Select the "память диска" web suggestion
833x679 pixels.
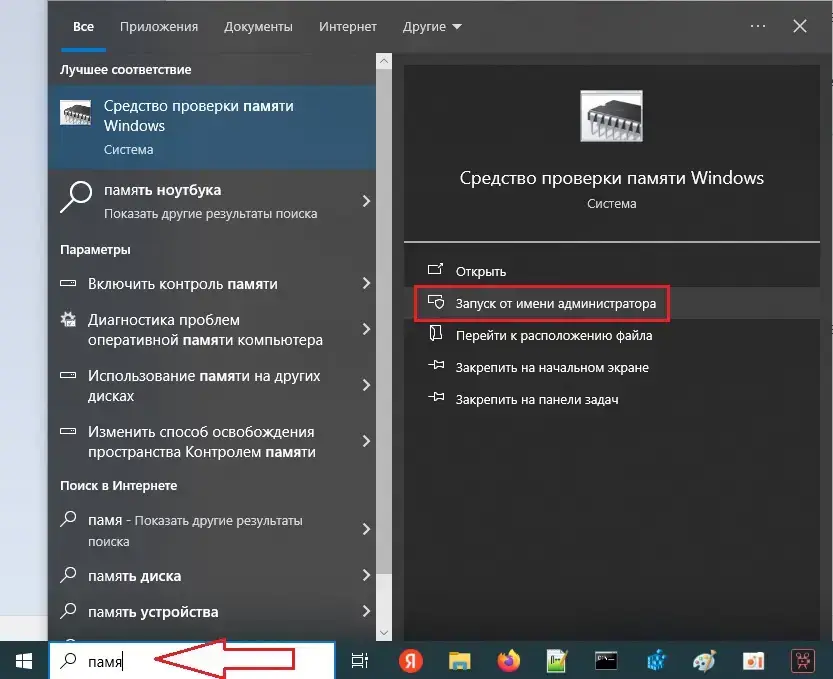tap(212, 575)
